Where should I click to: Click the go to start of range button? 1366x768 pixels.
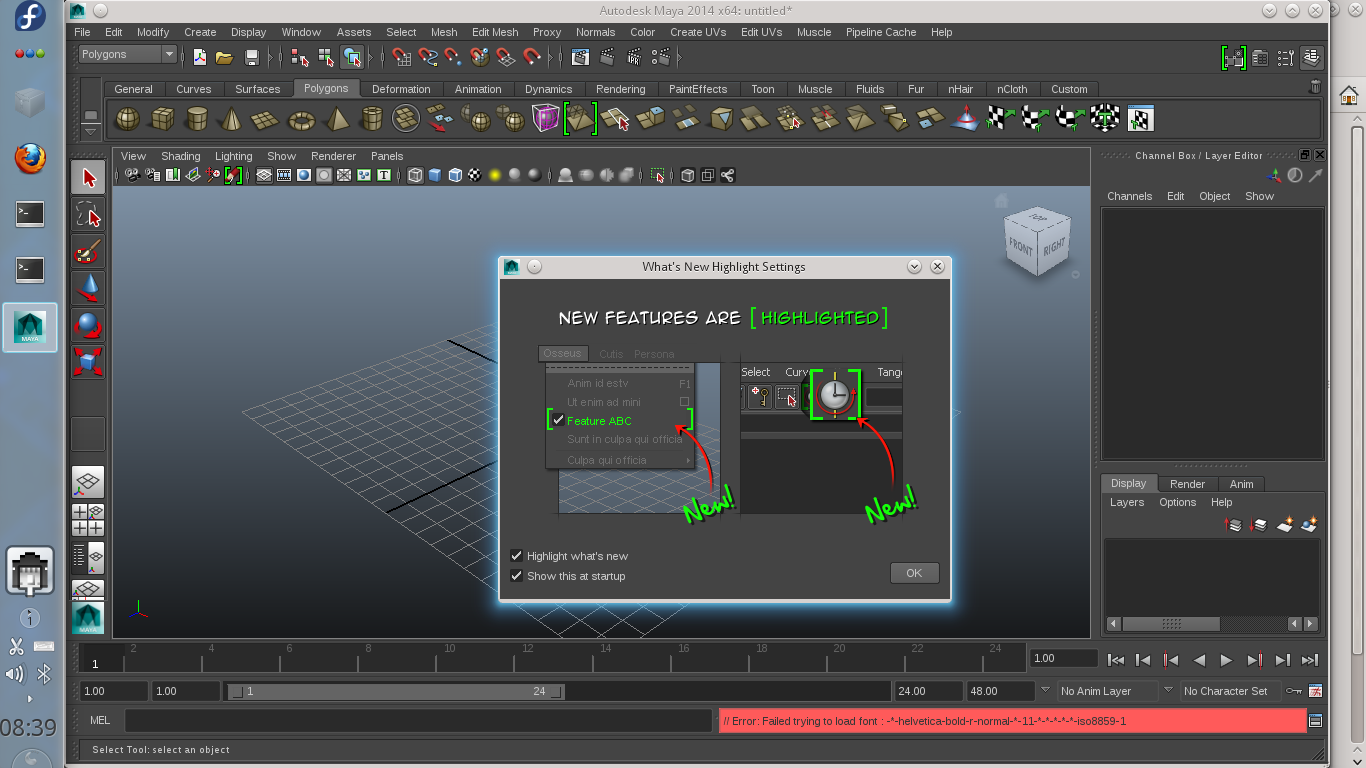1116,659
